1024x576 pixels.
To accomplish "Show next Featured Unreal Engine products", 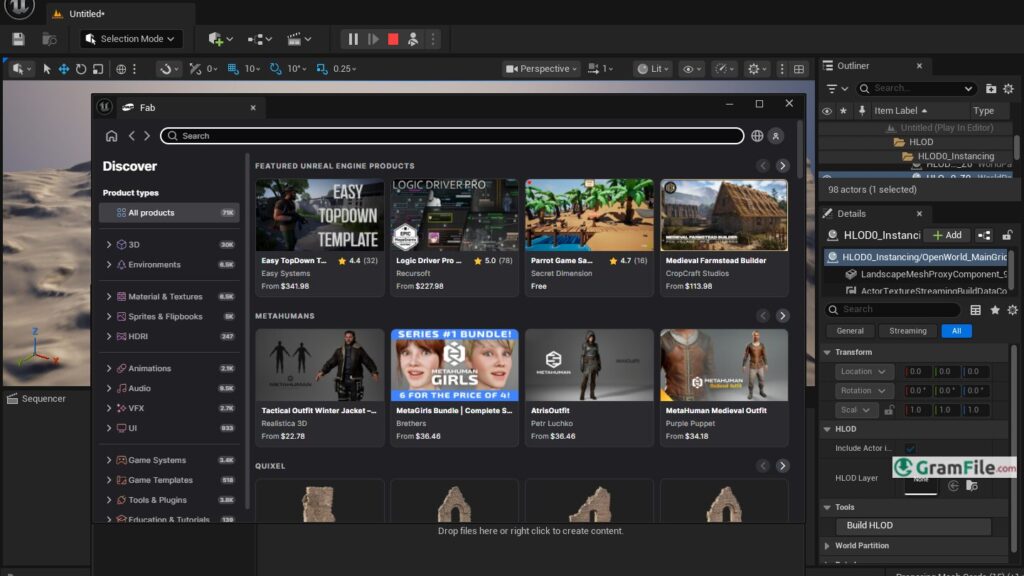I will click(x=782, y=166).
